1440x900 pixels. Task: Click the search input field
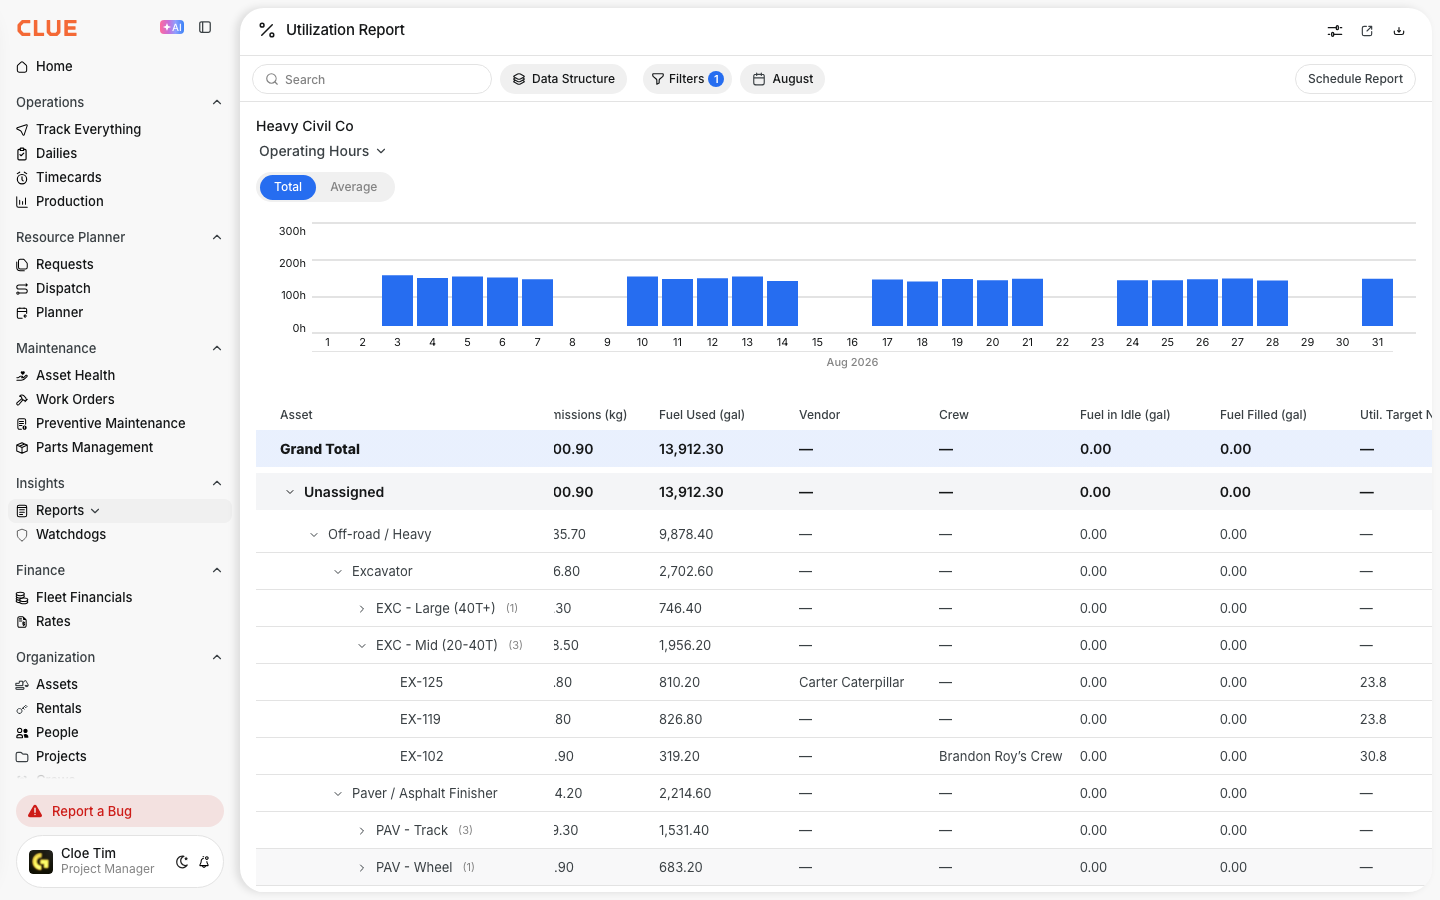coord(372,79)
